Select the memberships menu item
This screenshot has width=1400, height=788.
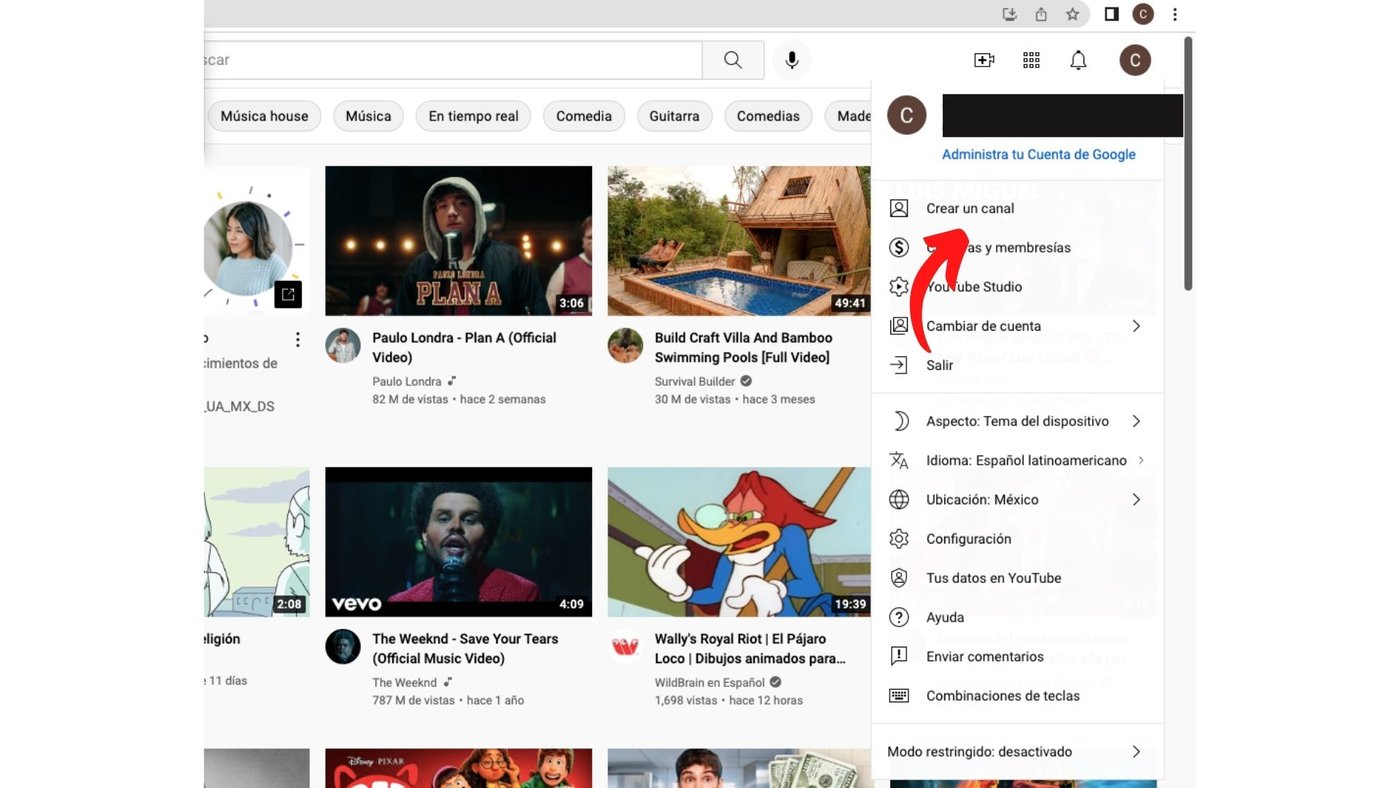click(1018, 247)
